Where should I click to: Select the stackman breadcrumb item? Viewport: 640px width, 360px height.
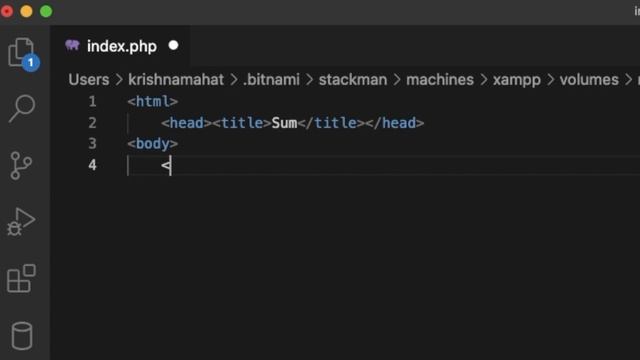(x=353, y=80)
